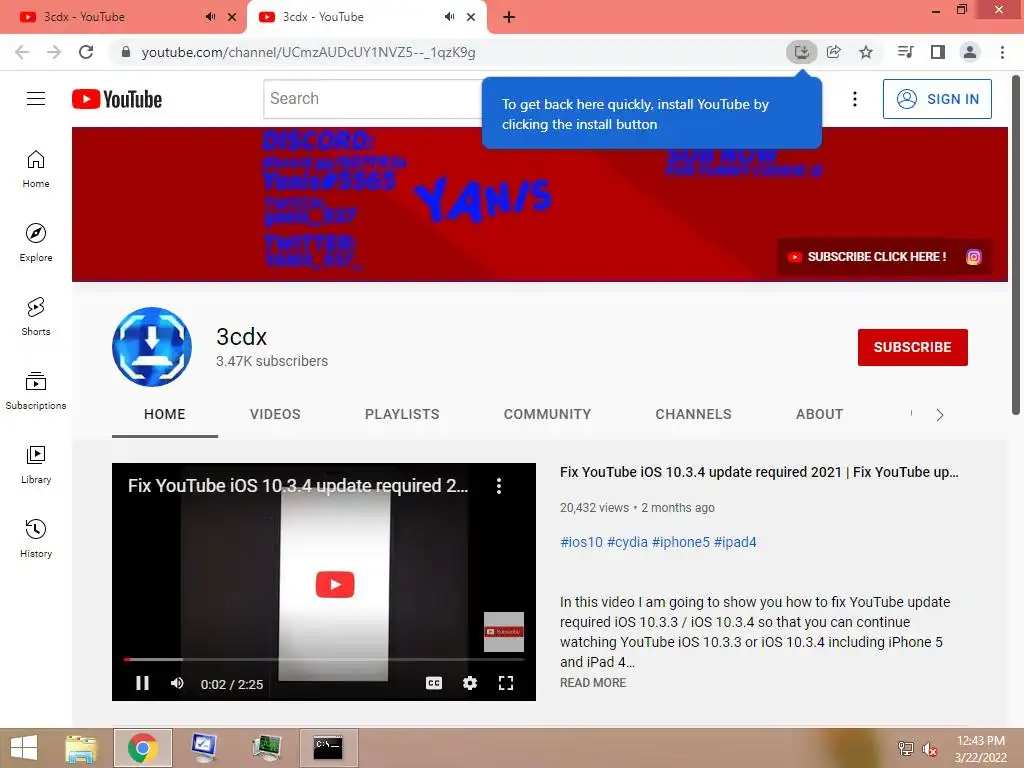This screenshot has height=768, width=1024.
Task: Click the browser address bar URL
Action: (308, 52)
